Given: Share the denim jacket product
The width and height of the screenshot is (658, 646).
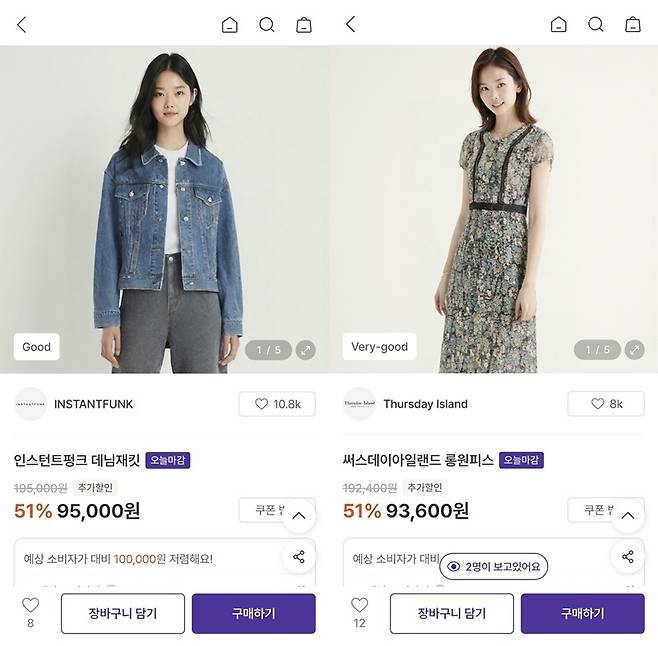Looking at the screenshot, I should 299,557.
